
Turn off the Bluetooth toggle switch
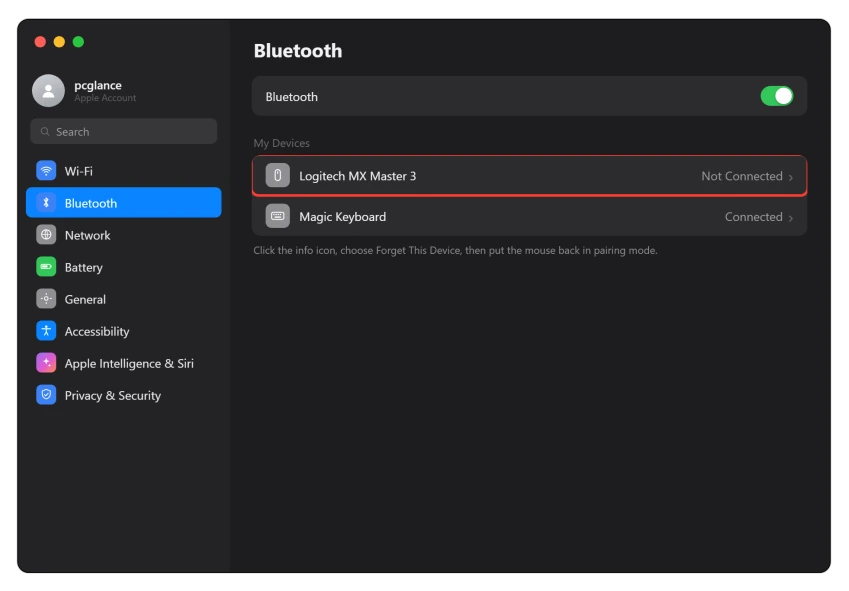(776, 96)
